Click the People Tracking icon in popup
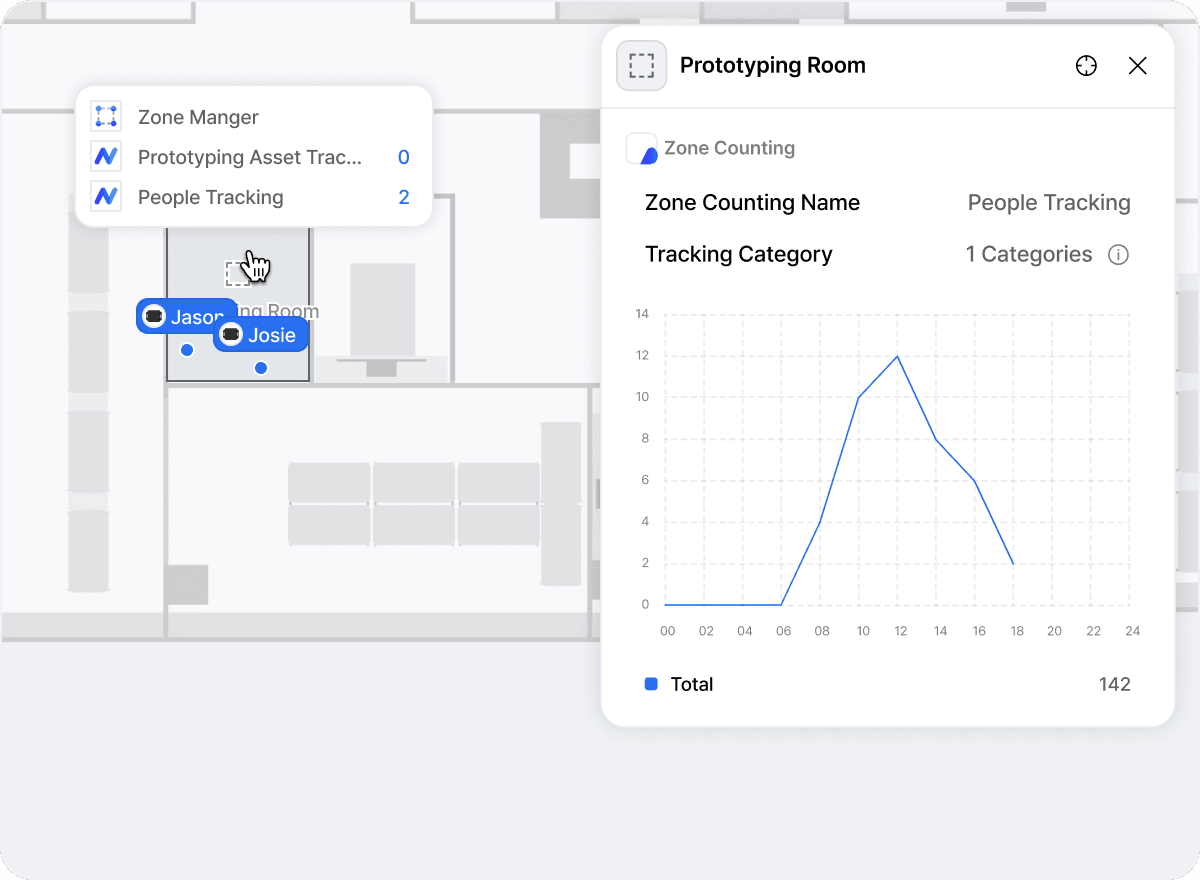This screenshot has width=1200, height=880. 106,197
